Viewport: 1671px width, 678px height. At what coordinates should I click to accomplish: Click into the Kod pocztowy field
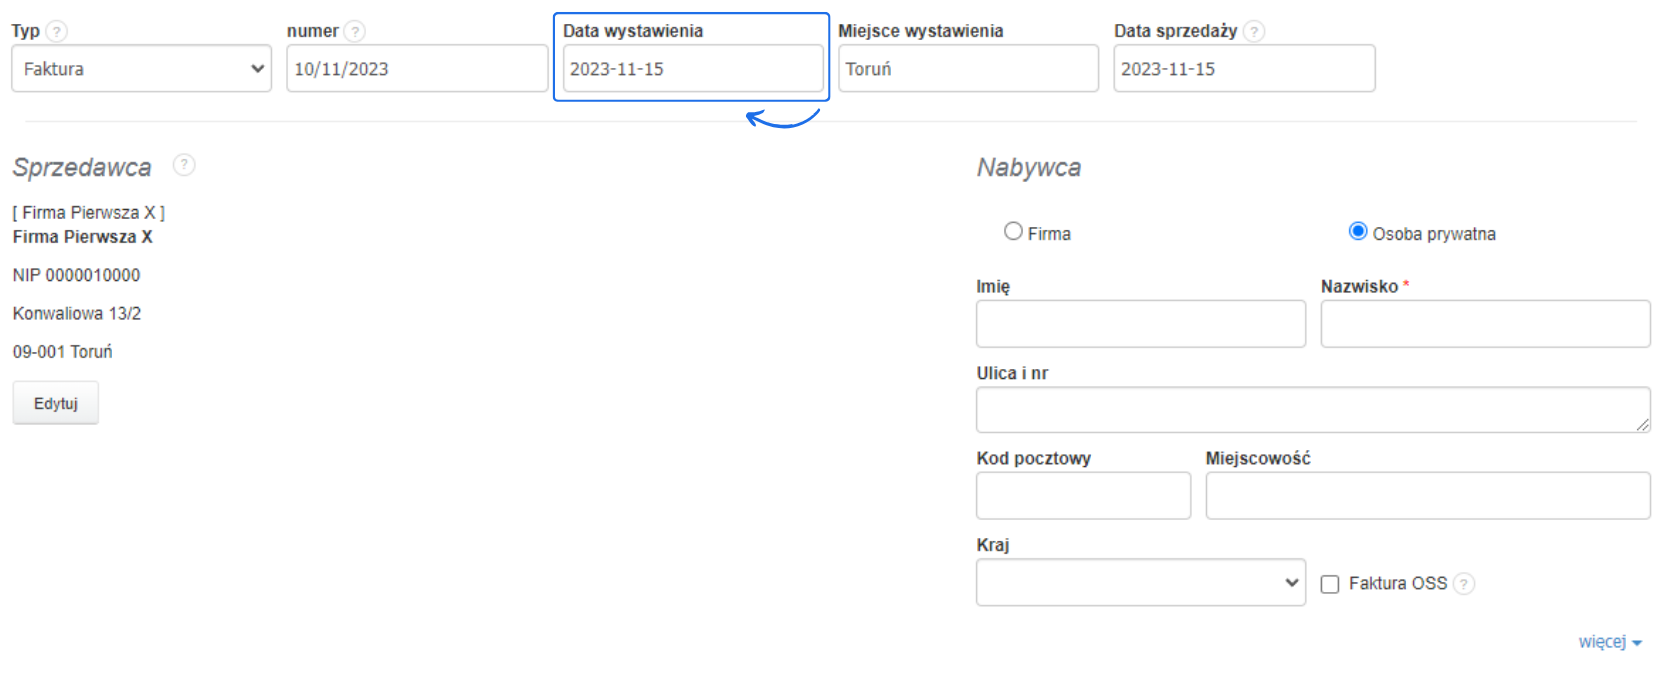1084,496
